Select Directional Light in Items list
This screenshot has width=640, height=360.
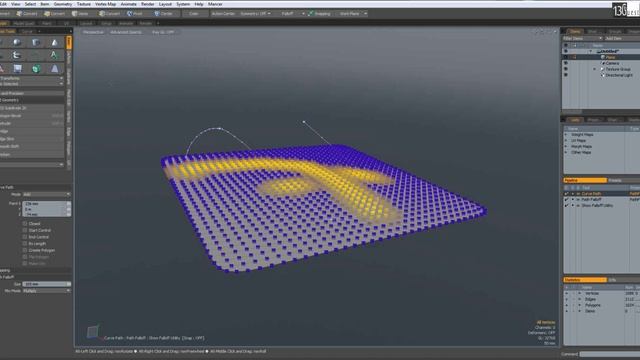pyautogui.click(x=619, y=75)
